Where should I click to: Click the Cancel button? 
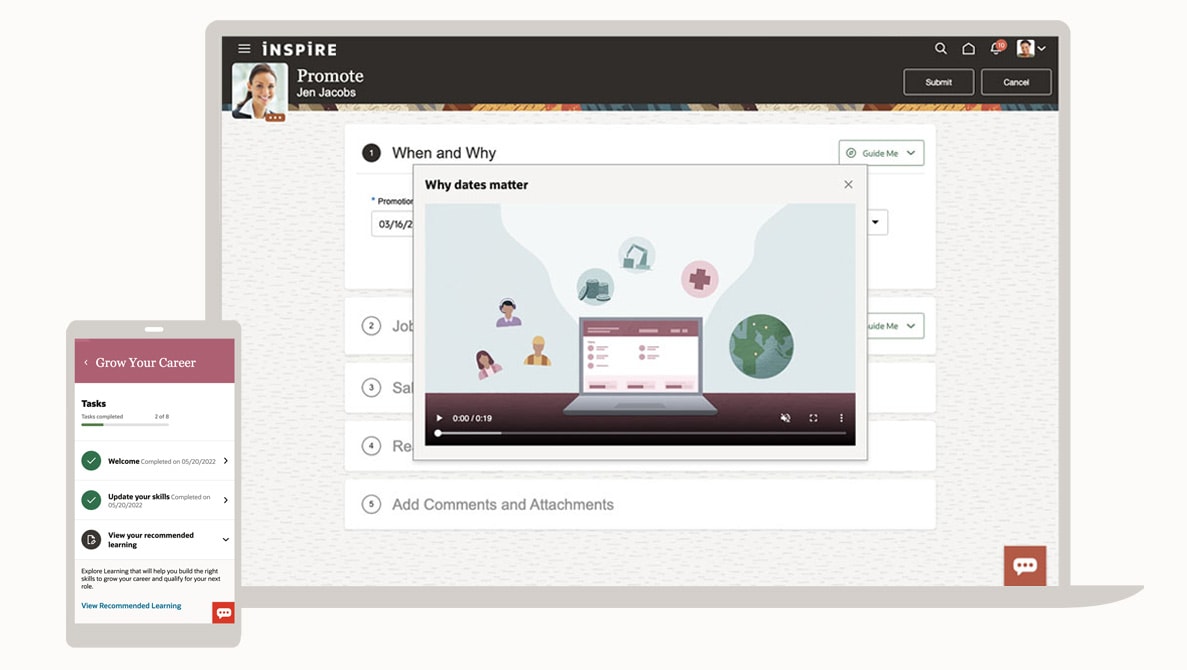click(1016, 82)
